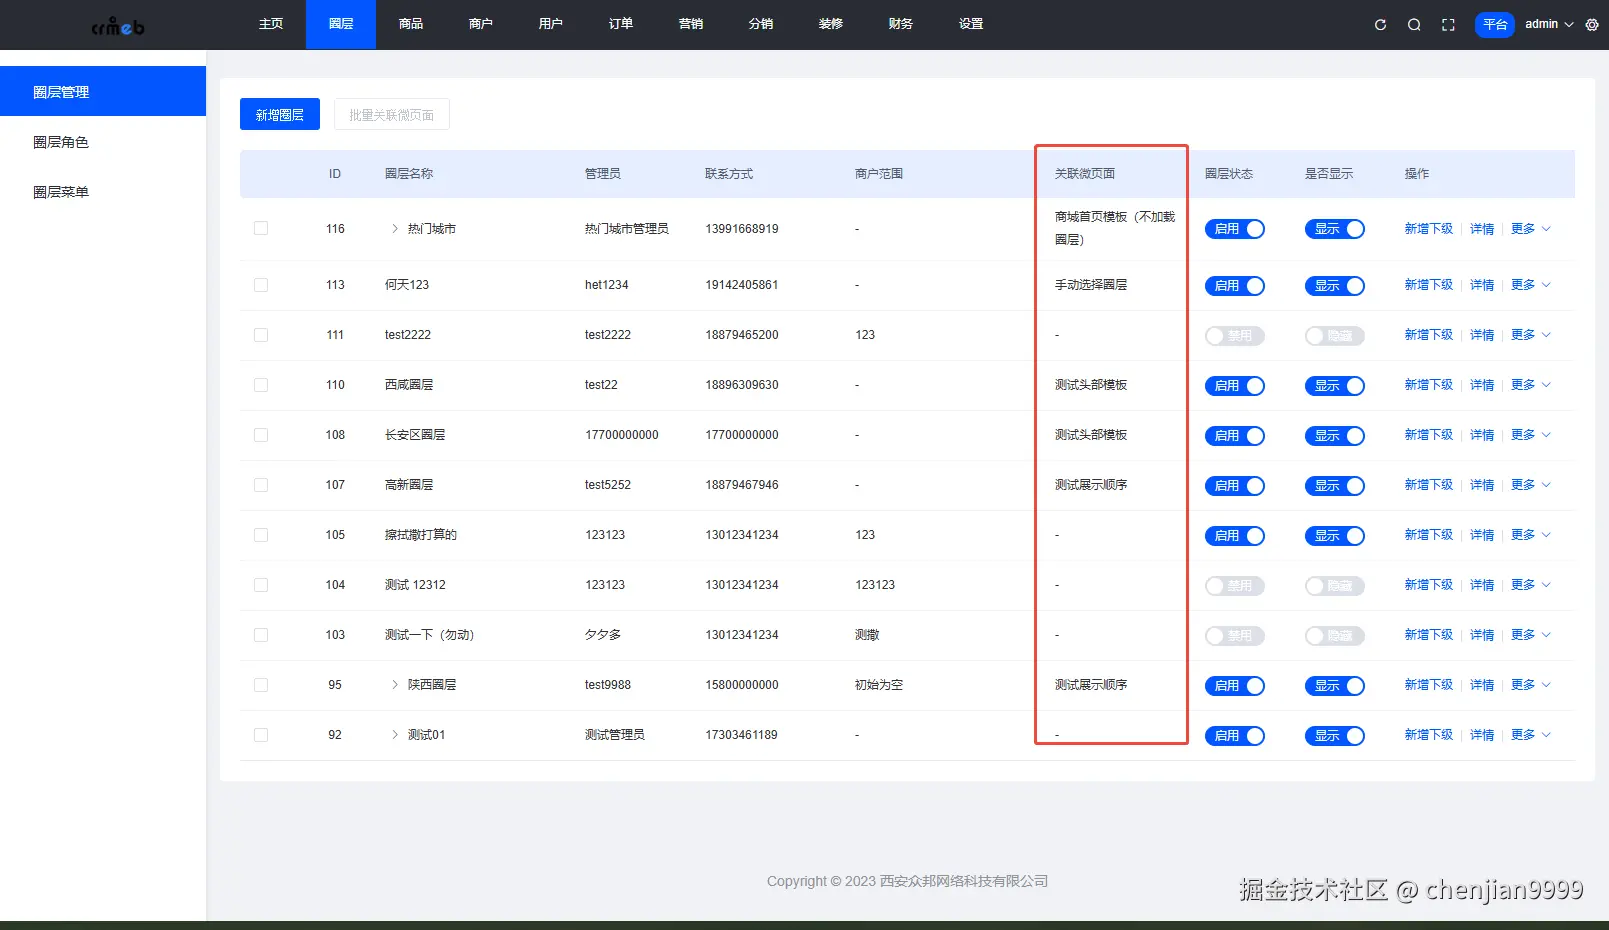This screenshot has height=930, width=1609.
Task: Click 新增下级 for row 105
Action: coord(1429,535)
